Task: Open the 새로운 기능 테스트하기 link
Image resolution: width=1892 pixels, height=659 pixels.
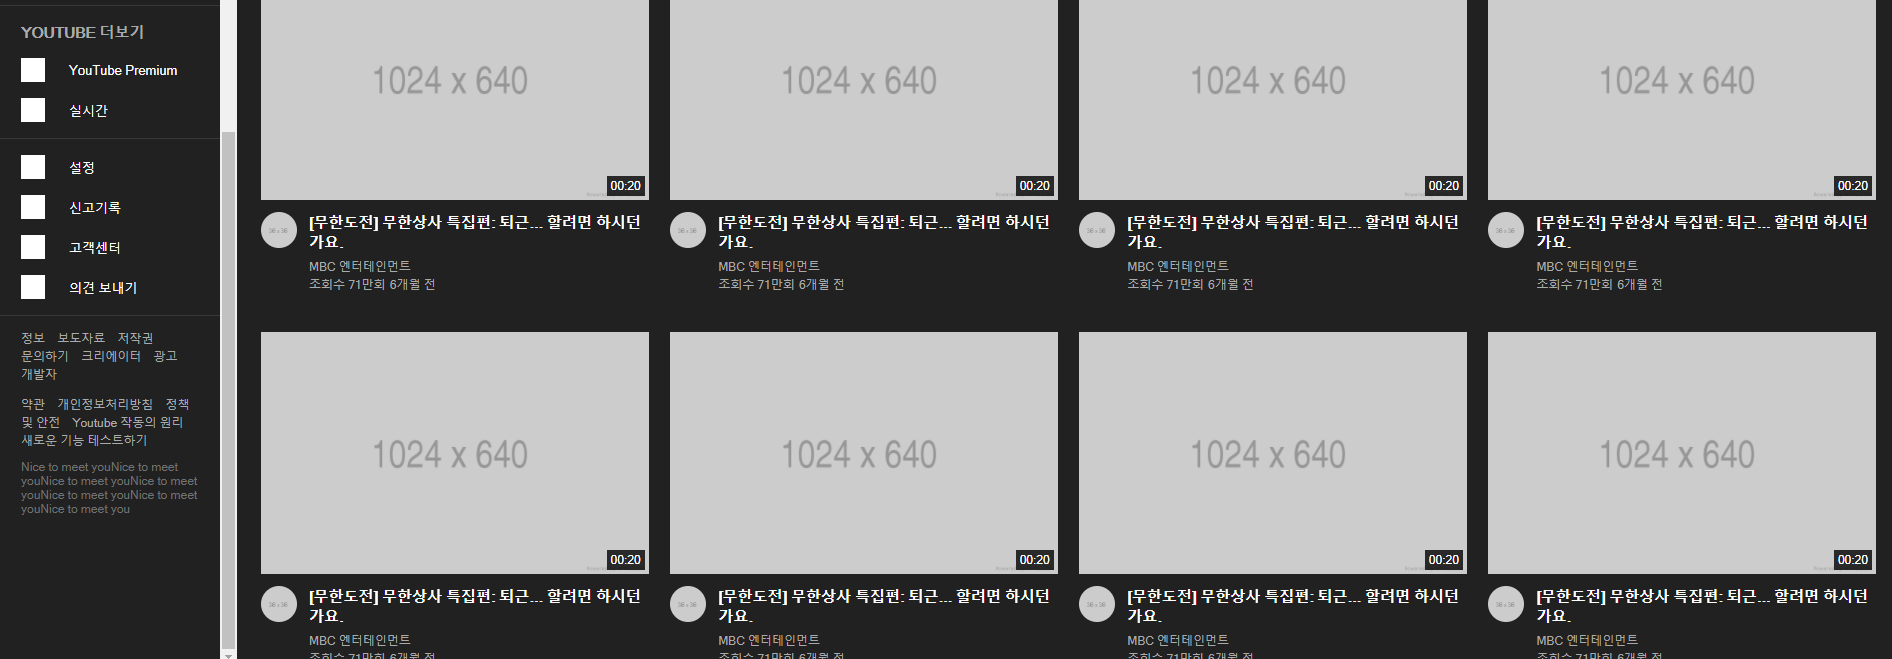Action: pos(84,440)
